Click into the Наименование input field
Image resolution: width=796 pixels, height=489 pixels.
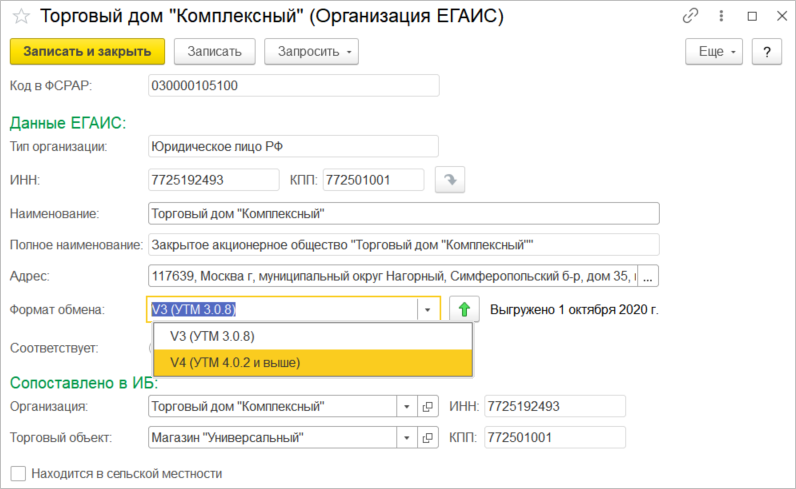403,213
